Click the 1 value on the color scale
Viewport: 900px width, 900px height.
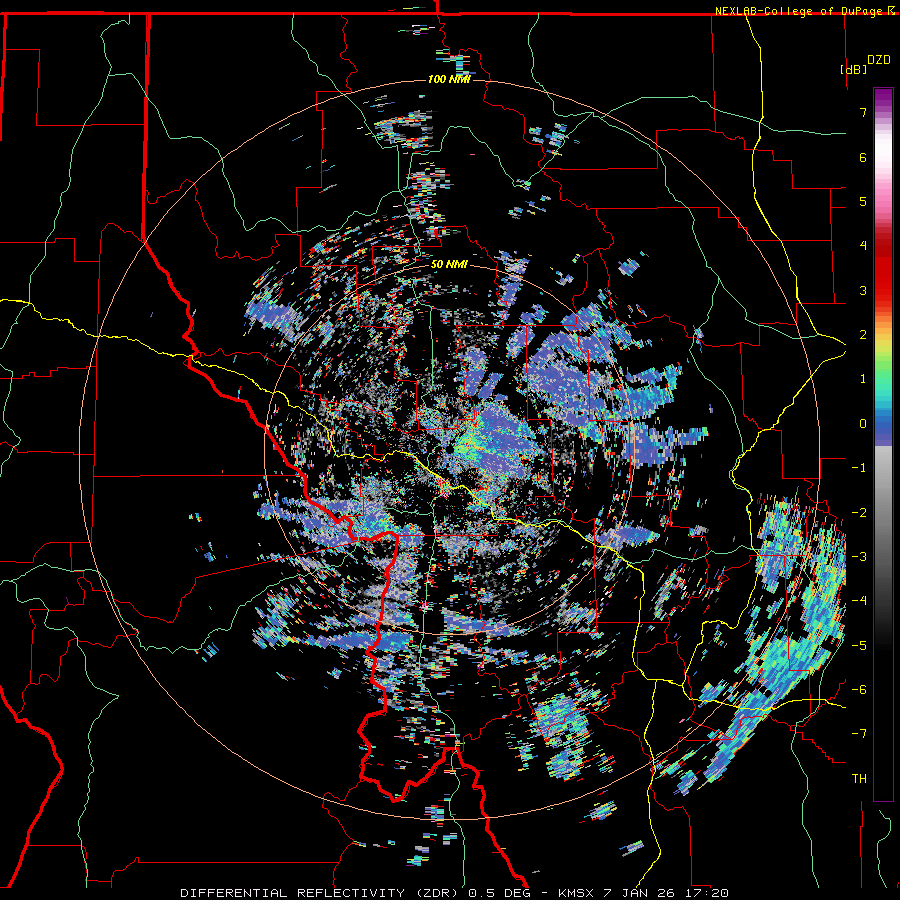863,379
